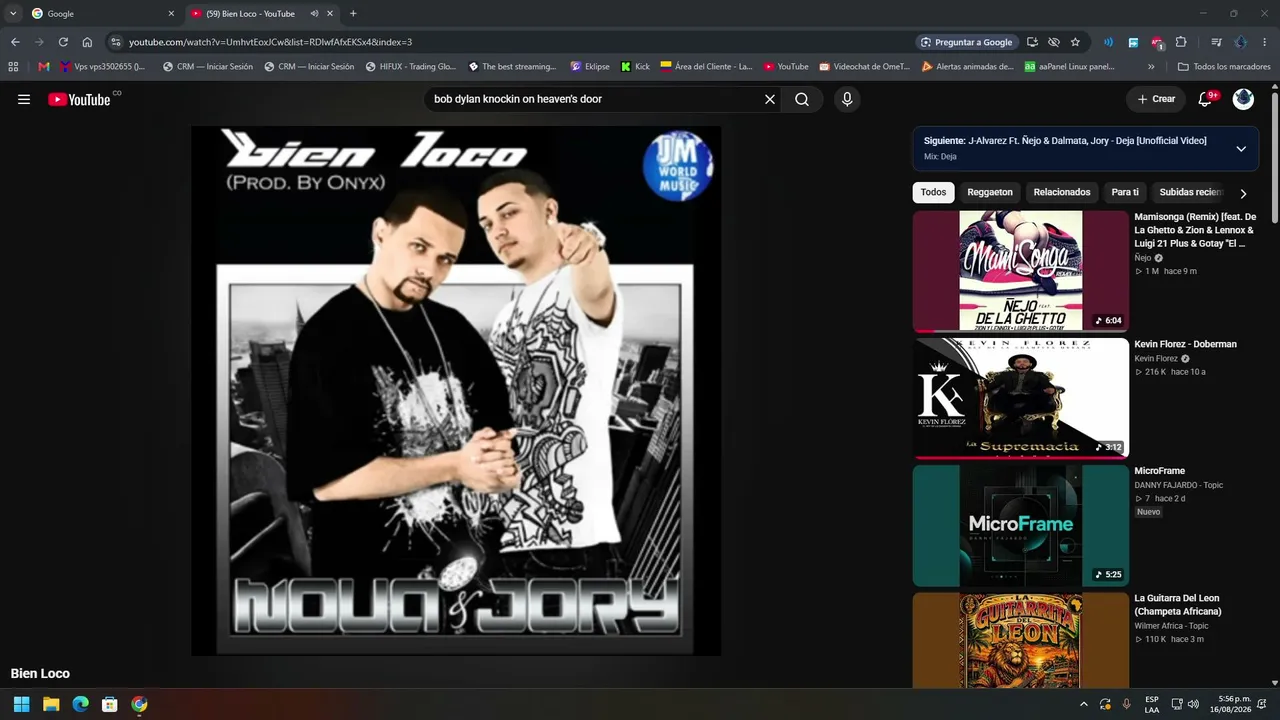Open the Todos los marcadores folder
Screen dimensions: 1280x720
pos(1223,67)
